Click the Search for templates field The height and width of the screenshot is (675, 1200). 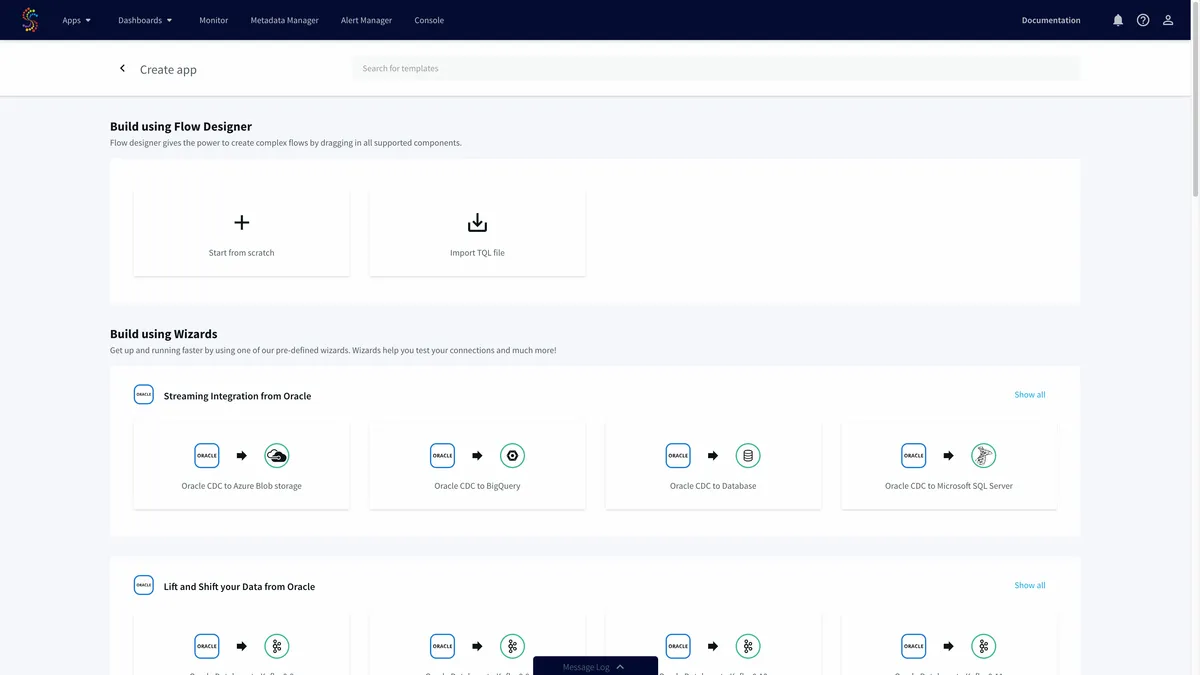tap(715, 69)
